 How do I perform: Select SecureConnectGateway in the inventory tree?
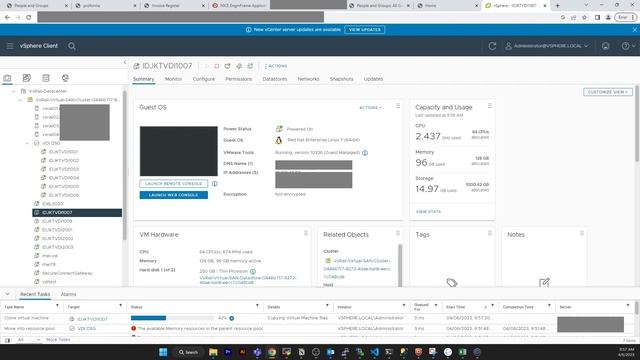click(x=67, y=273)
